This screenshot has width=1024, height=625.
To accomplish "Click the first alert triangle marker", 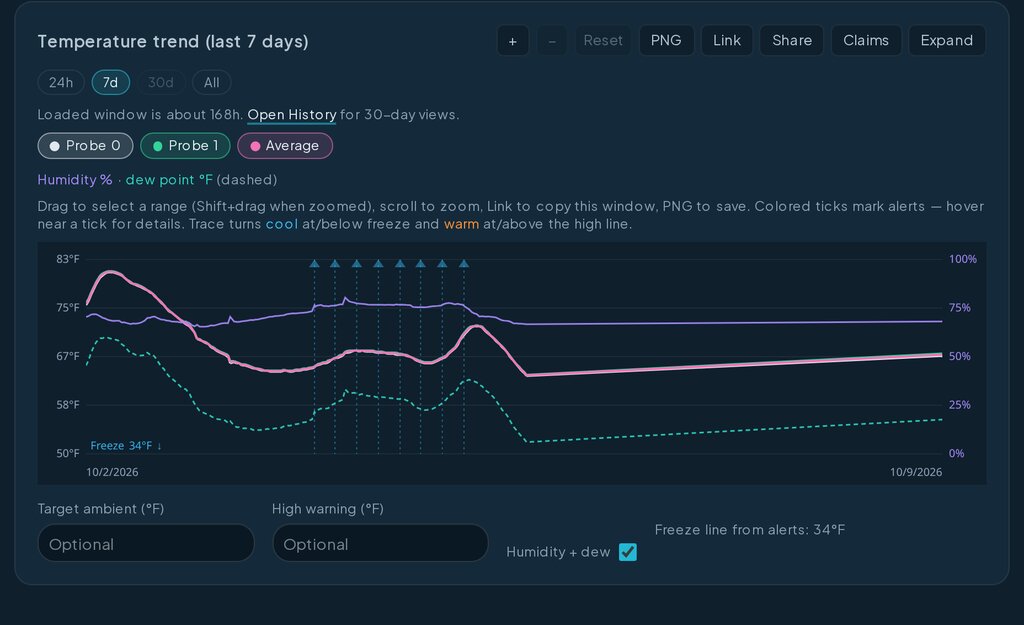I will [x=314, y=264].
